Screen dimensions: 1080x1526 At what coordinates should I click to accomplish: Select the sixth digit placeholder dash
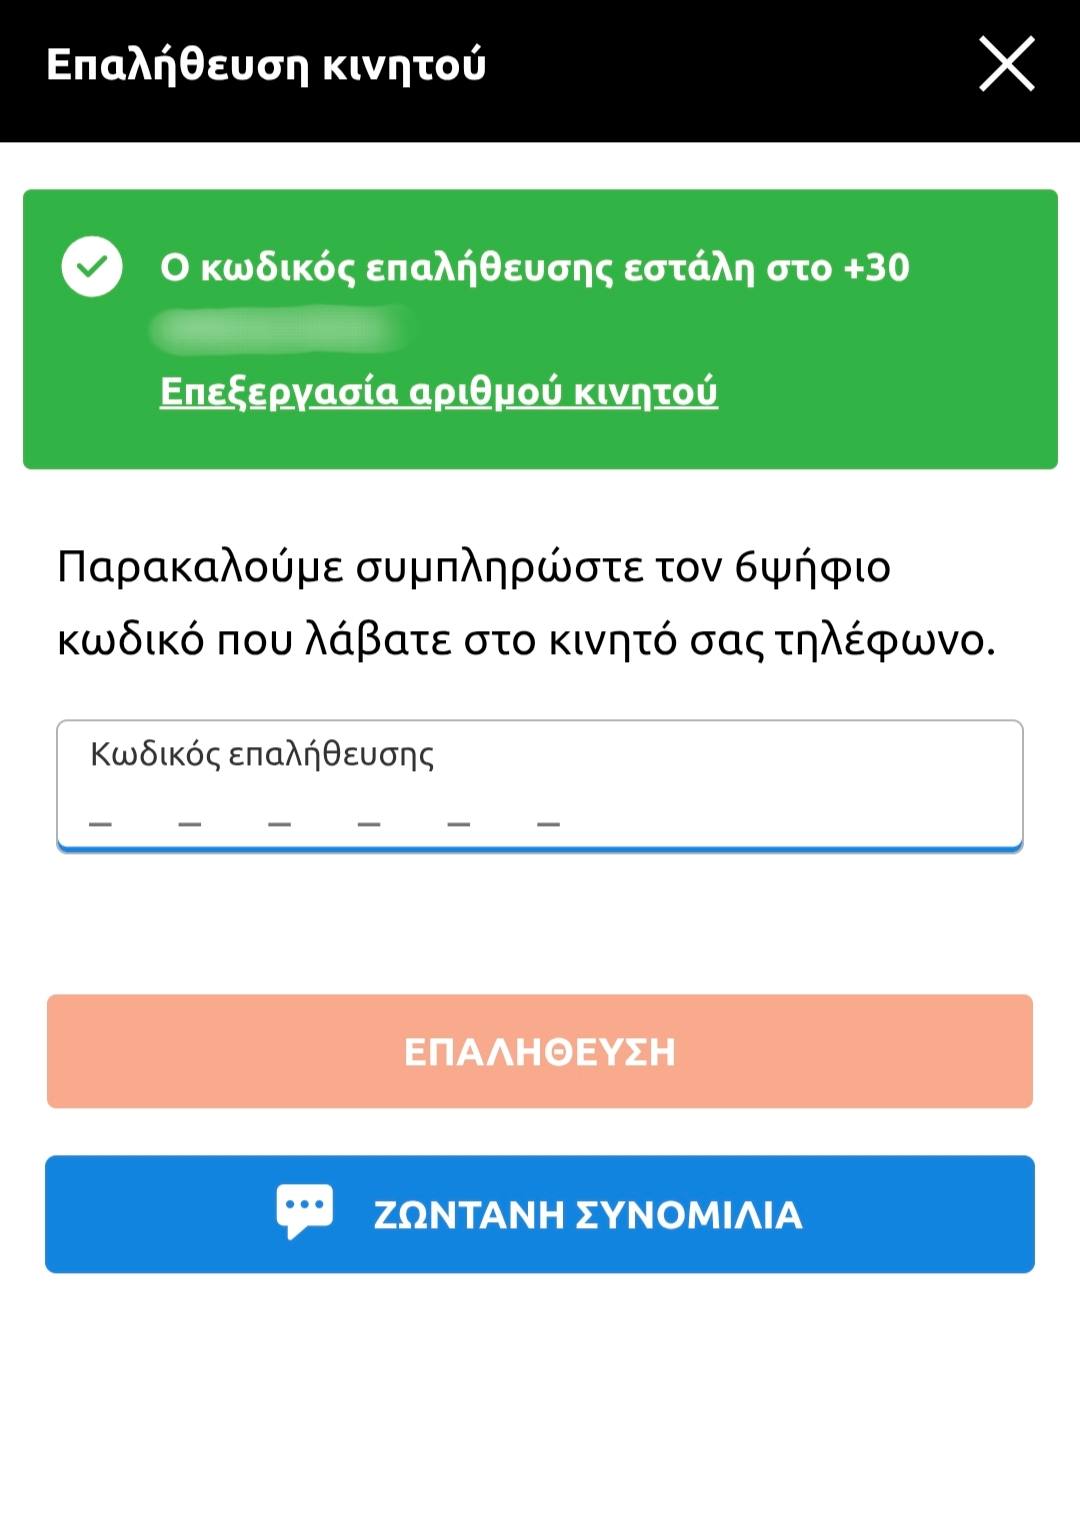tap(548, 823)
